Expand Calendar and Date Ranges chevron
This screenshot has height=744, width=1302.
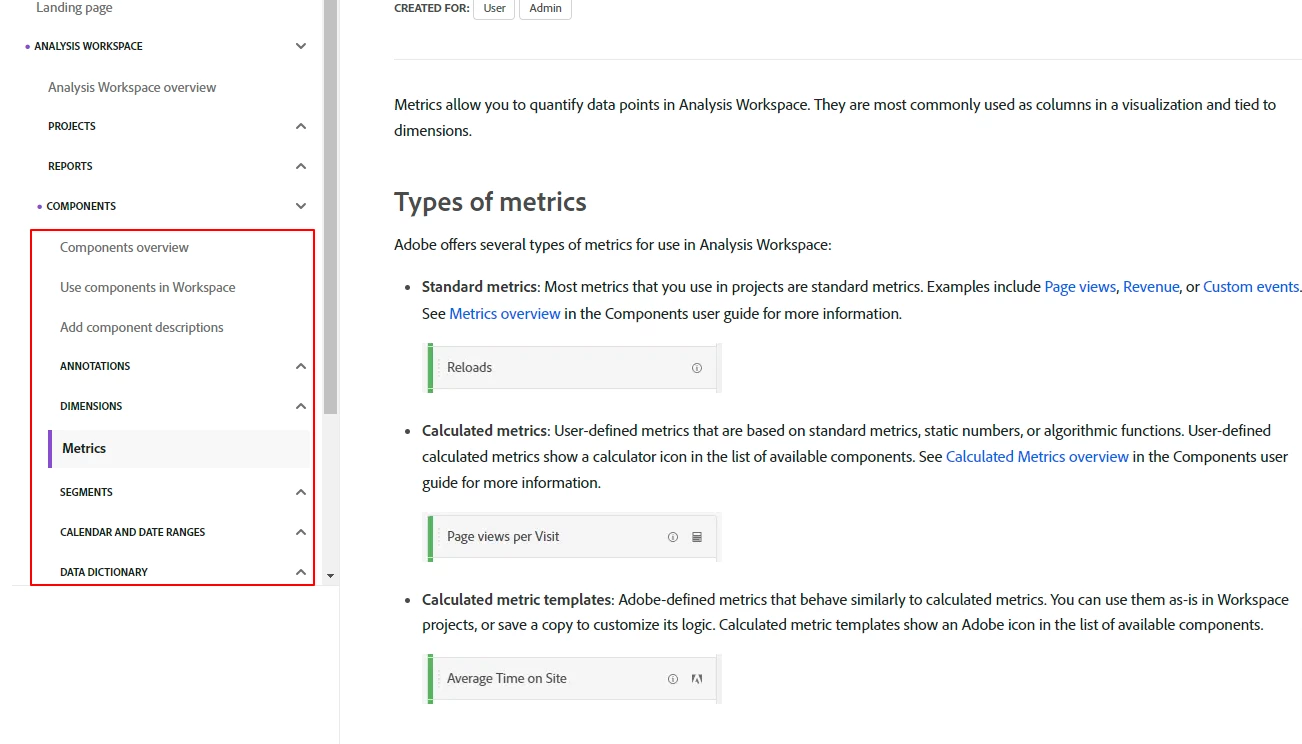[301, 532]
